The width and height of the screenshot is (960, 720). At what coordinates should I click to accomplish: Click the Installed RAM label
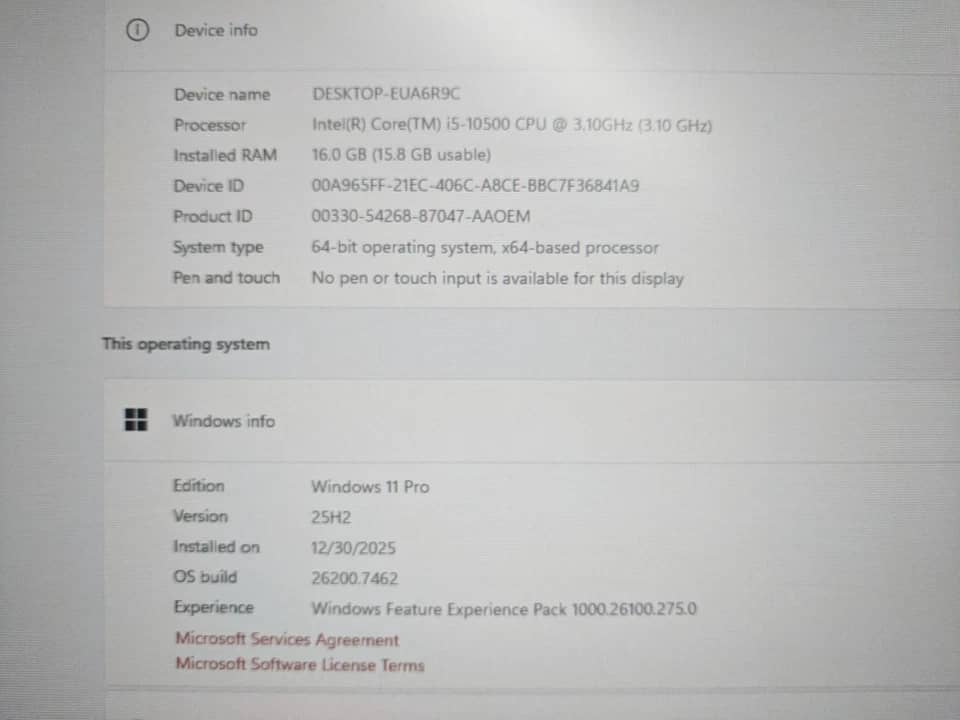(225, 155)
